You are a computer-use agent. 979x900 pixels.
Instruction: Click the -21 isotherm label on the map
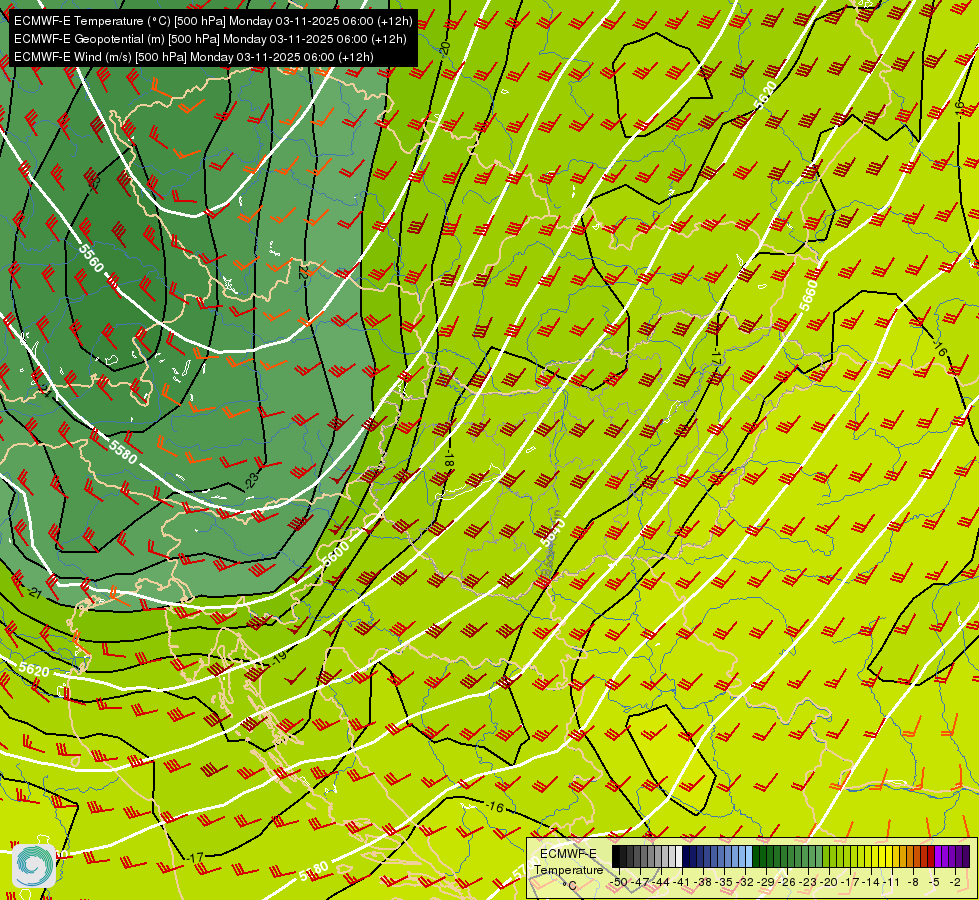(32, 591)
